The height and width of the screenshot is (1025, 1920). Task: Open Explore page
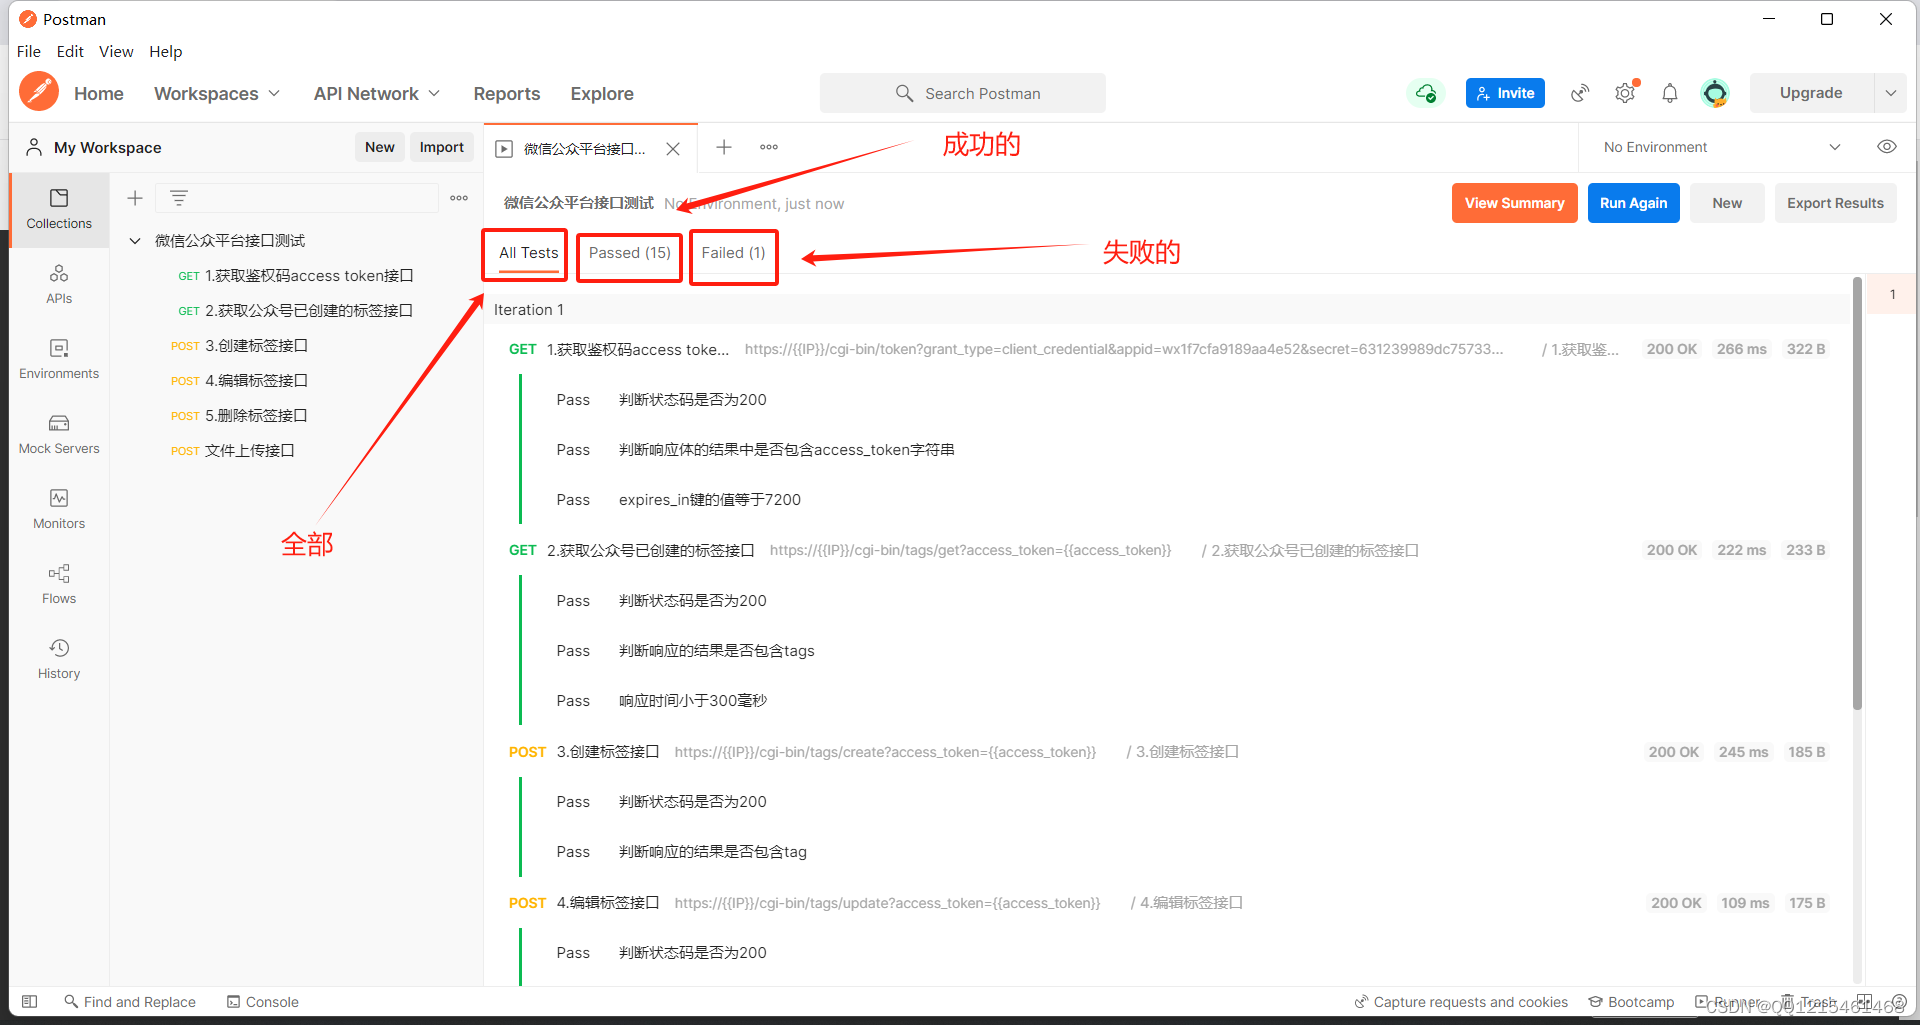[x=602, y=93]
